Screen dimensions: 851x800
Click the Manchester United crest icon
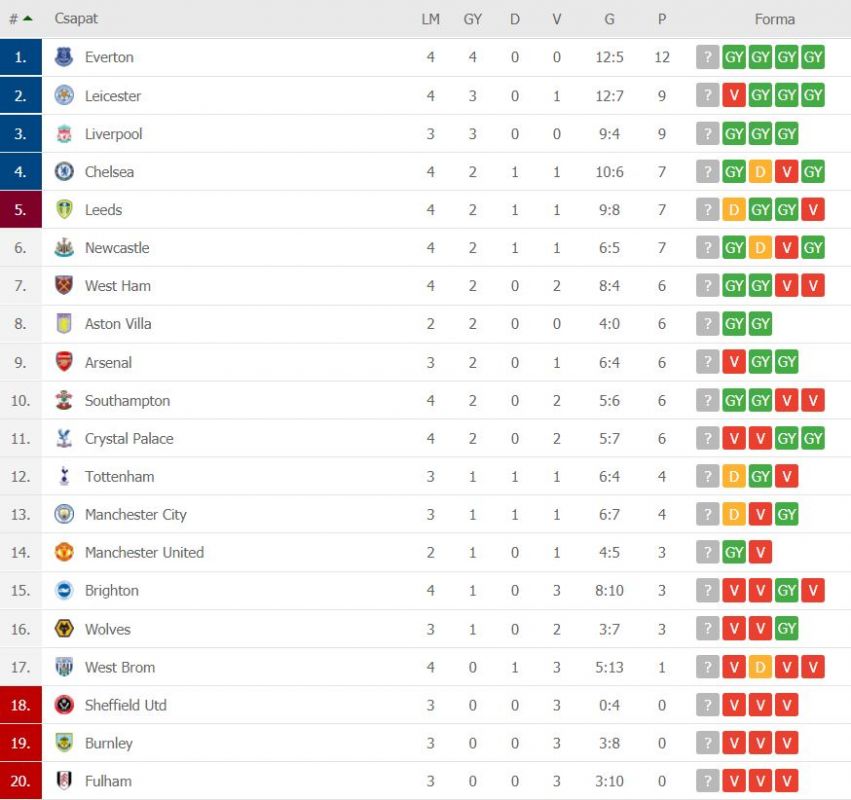(x=64, y=552)
